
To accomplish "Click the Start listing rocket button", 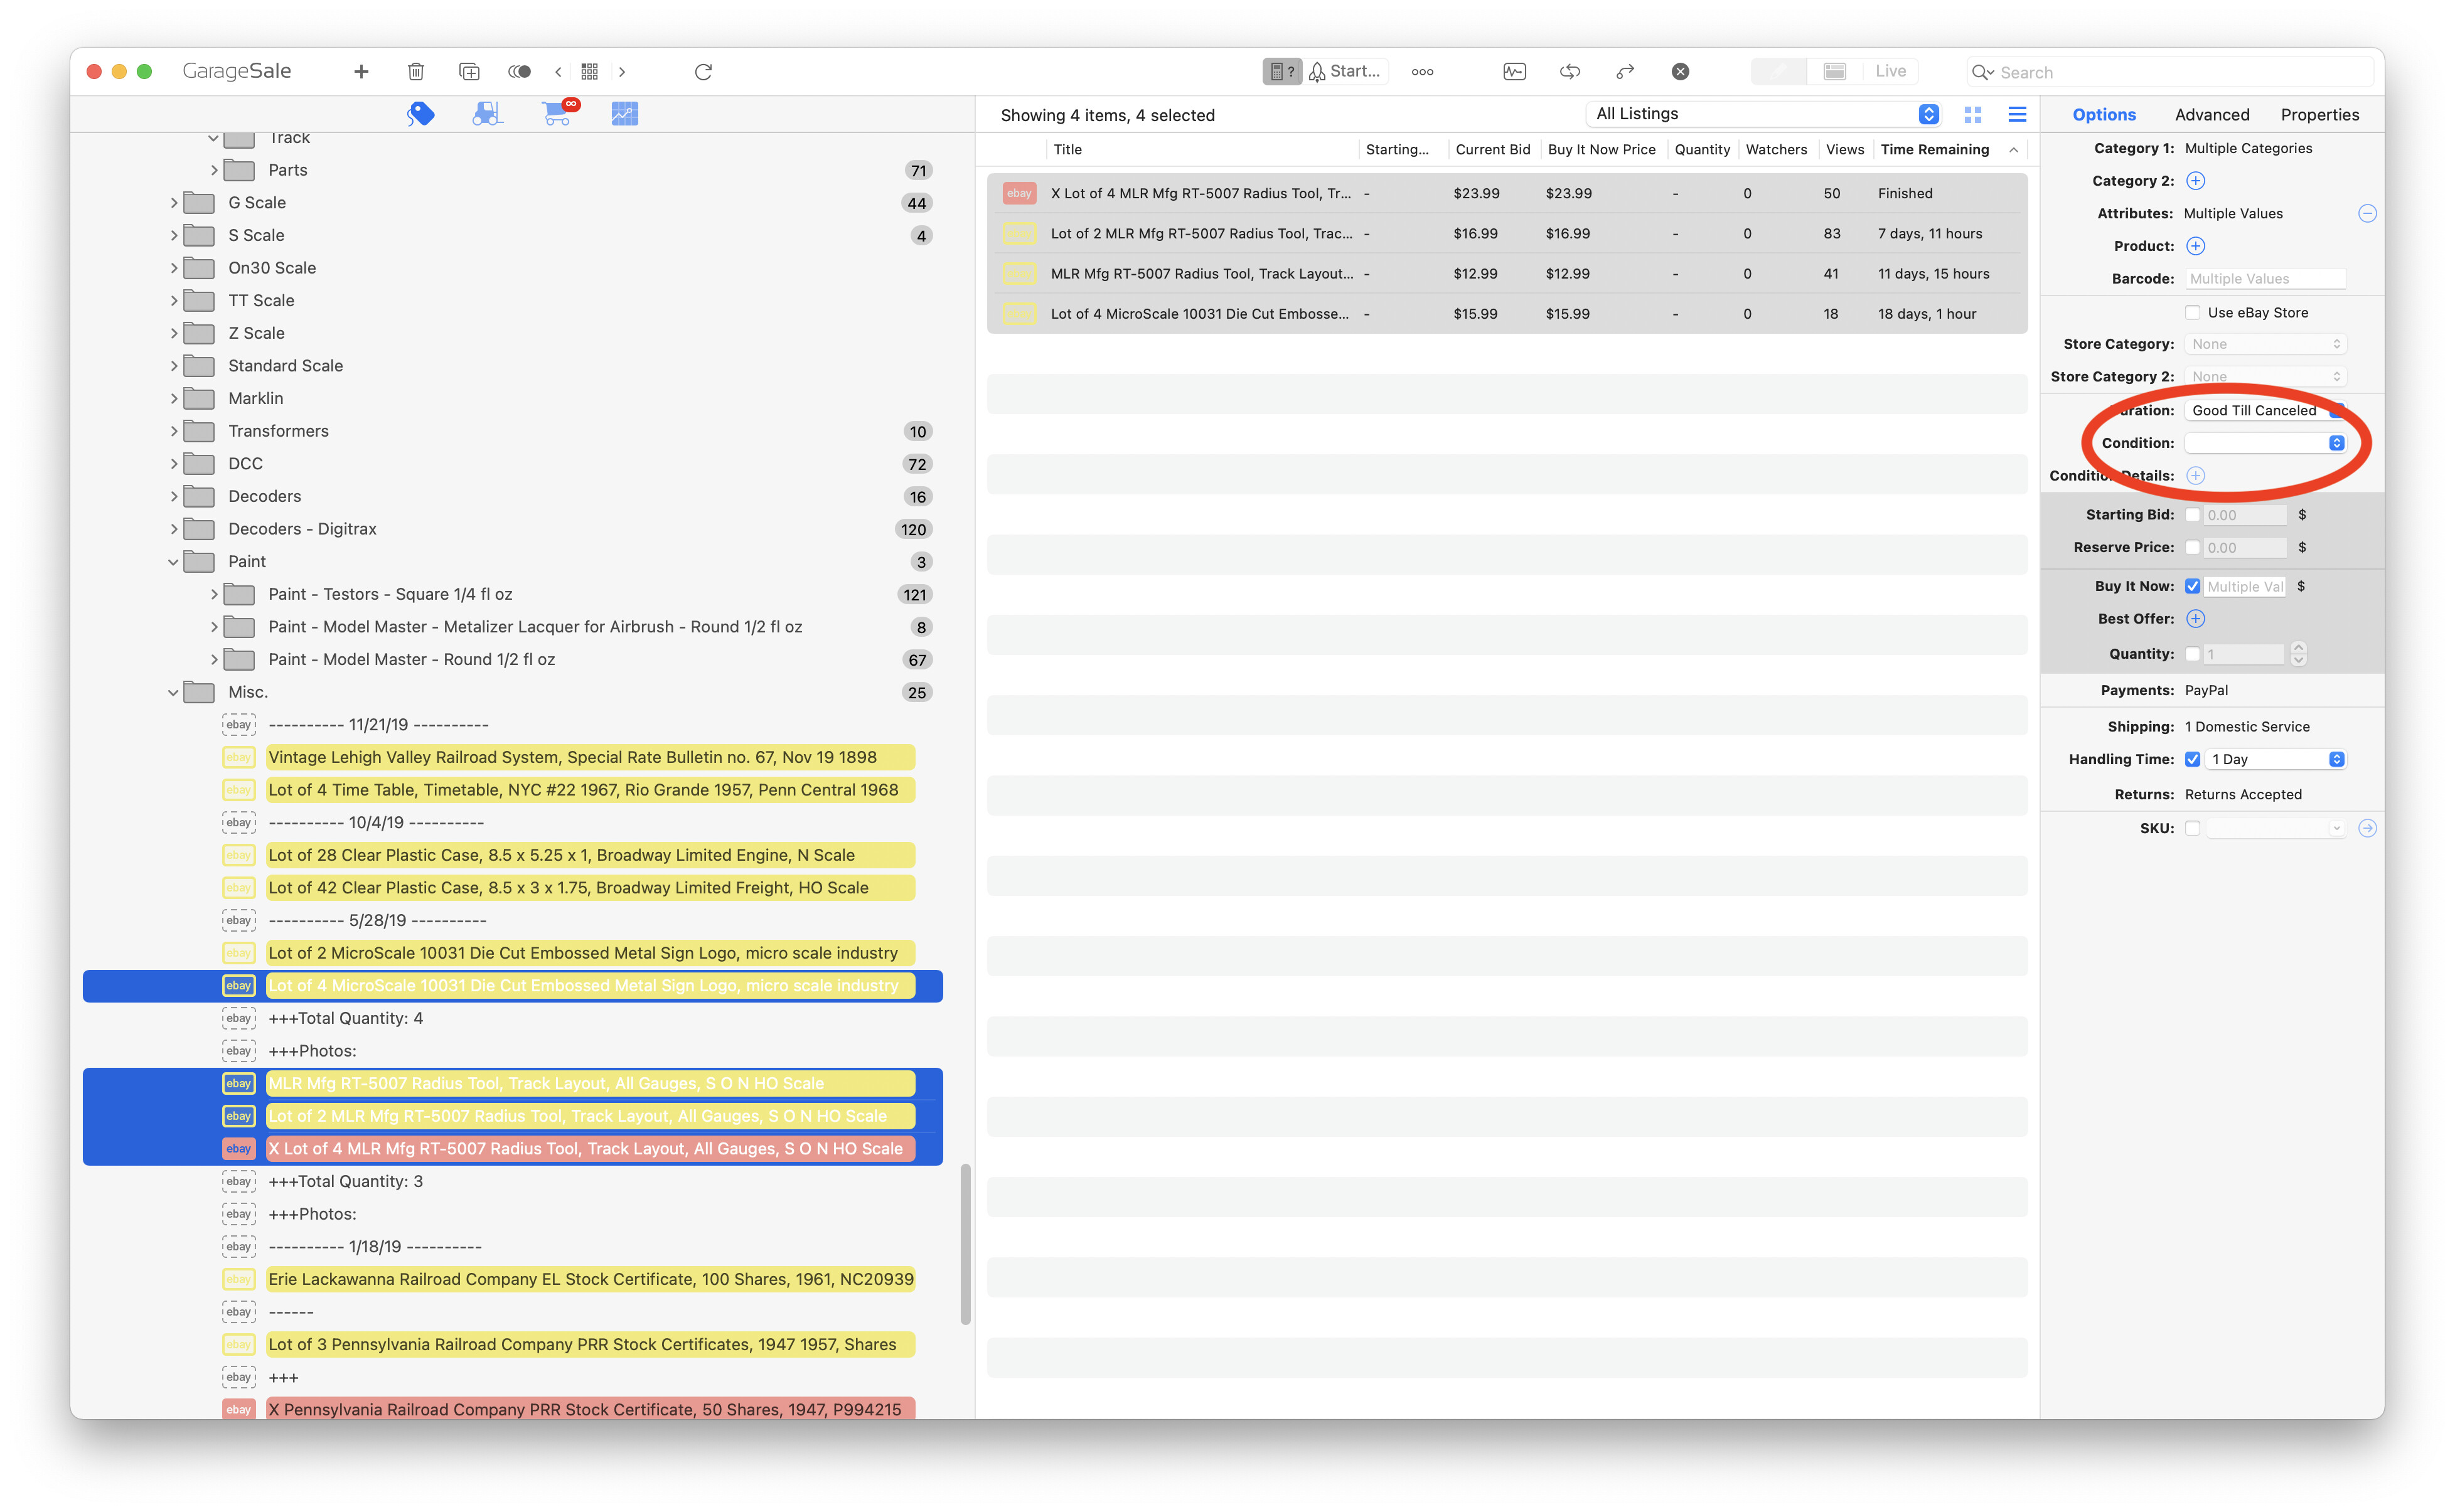I will [1346, 71].
